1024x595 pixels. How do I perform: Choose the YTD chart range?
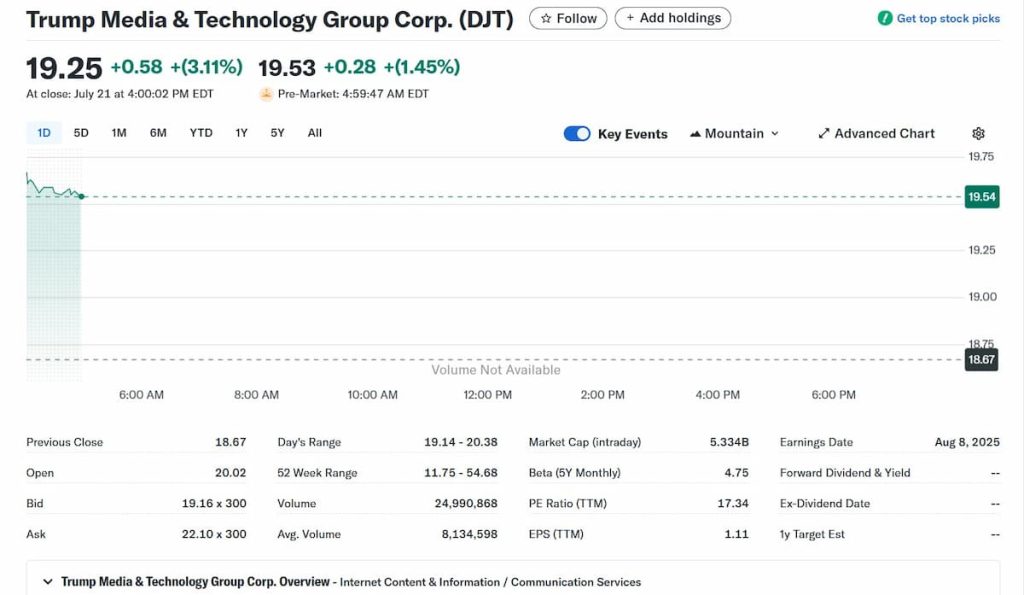coord(201,133)
